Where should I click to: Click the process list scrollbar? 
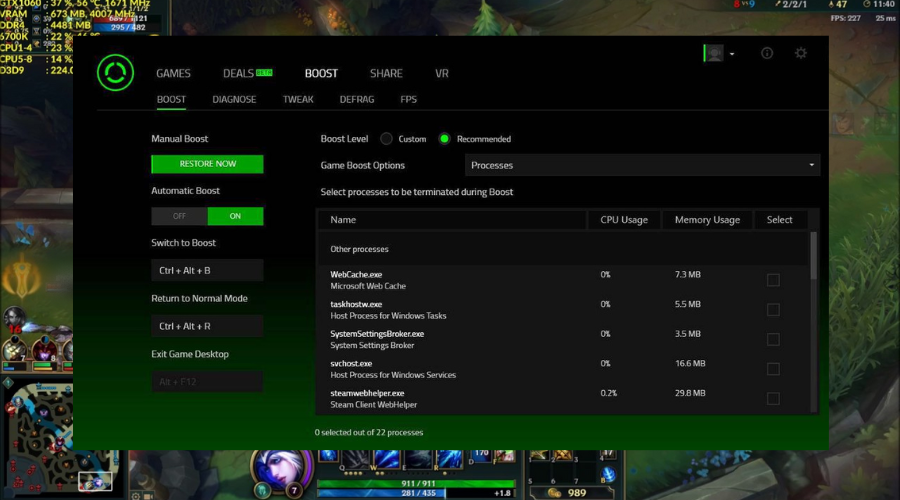813,255
